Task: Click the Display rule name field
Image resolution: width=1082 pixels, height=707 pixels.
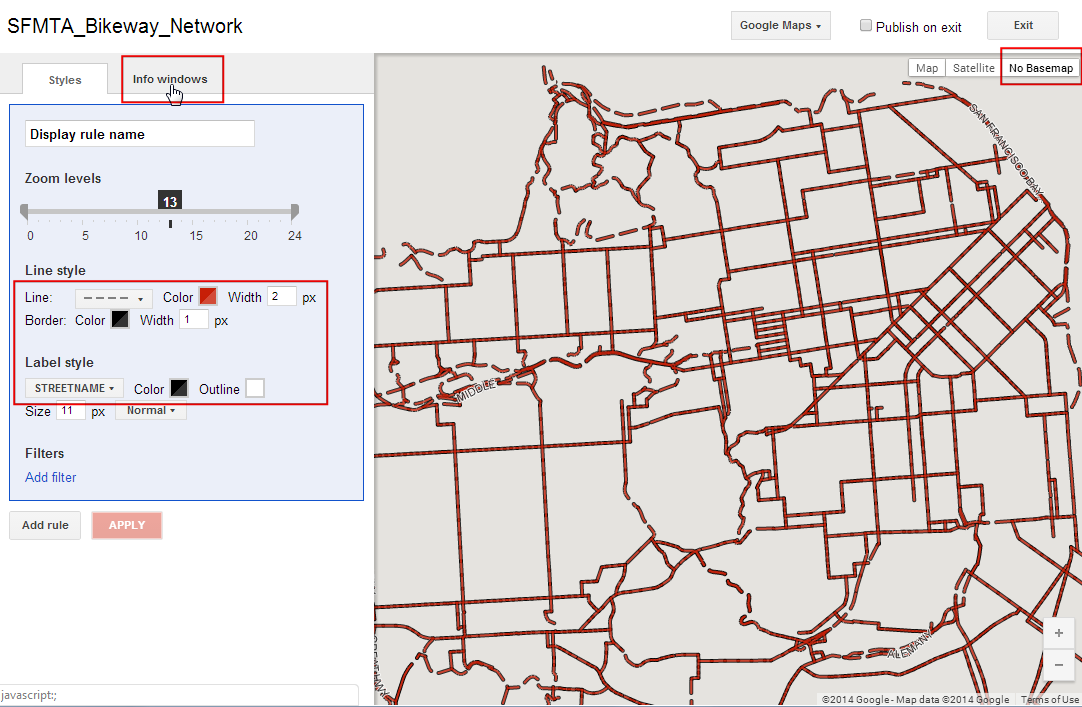Action: coord(139,134)
